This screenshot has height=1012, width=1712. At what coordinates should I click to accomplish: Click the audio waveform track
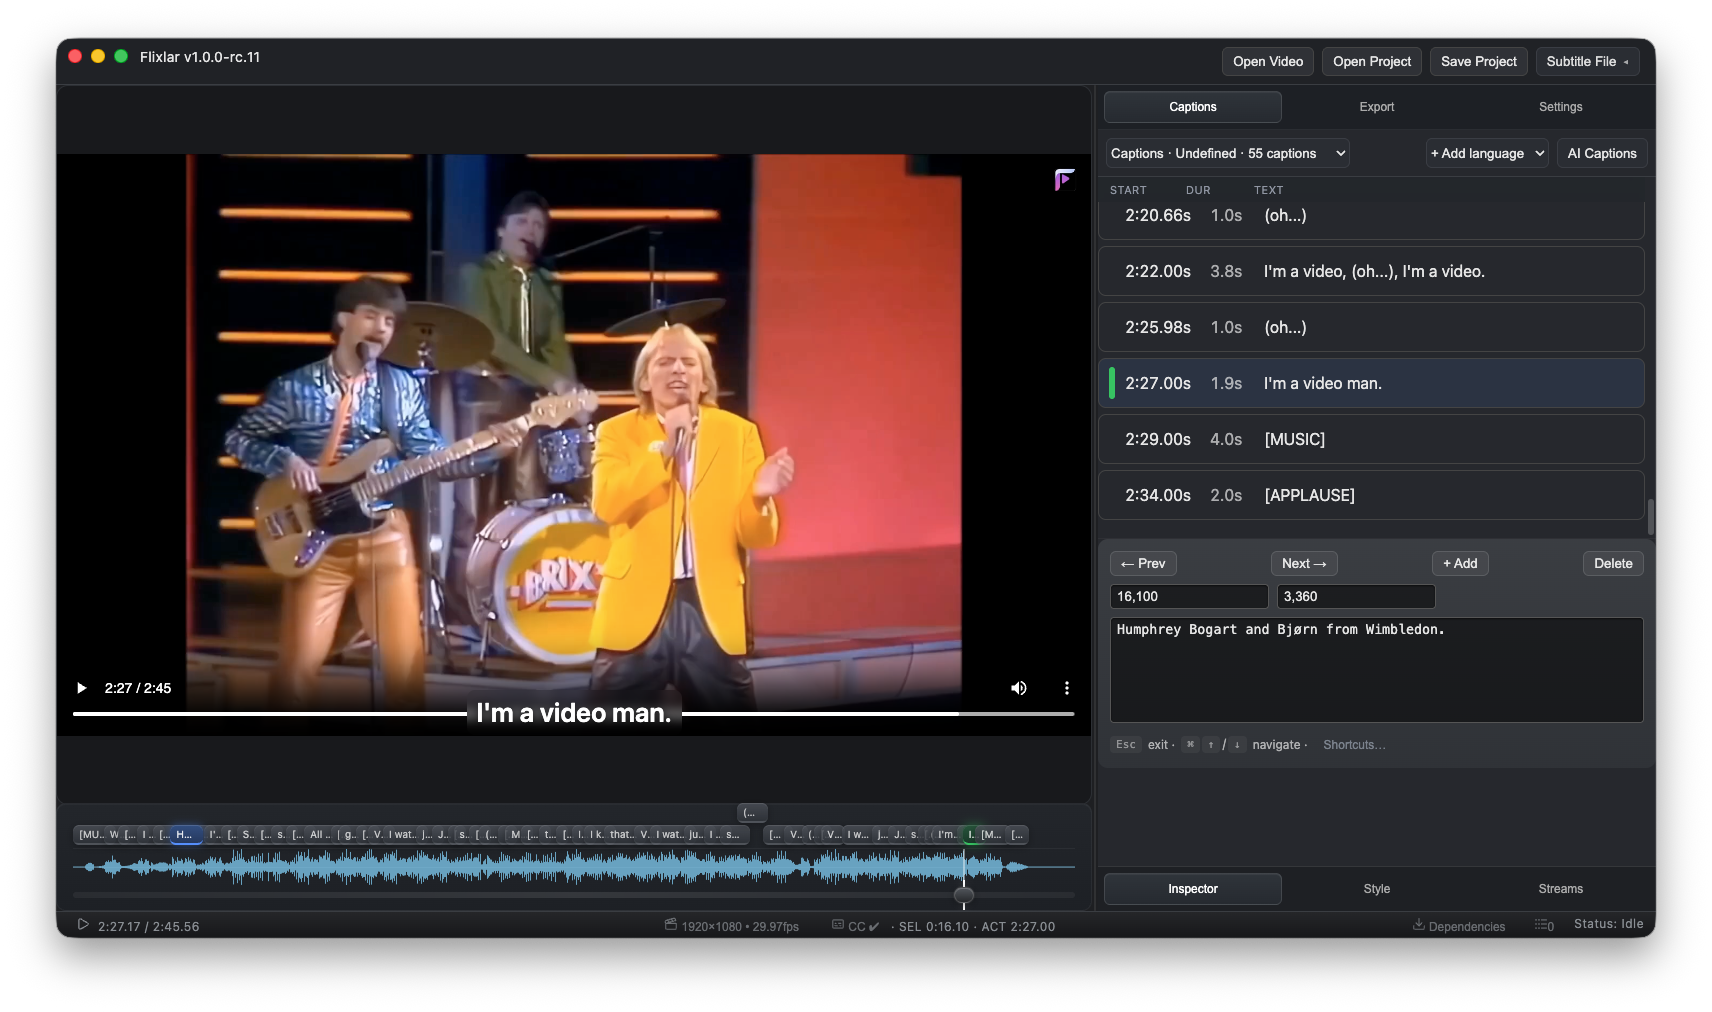pyautogui.click(x=573, y=867)
